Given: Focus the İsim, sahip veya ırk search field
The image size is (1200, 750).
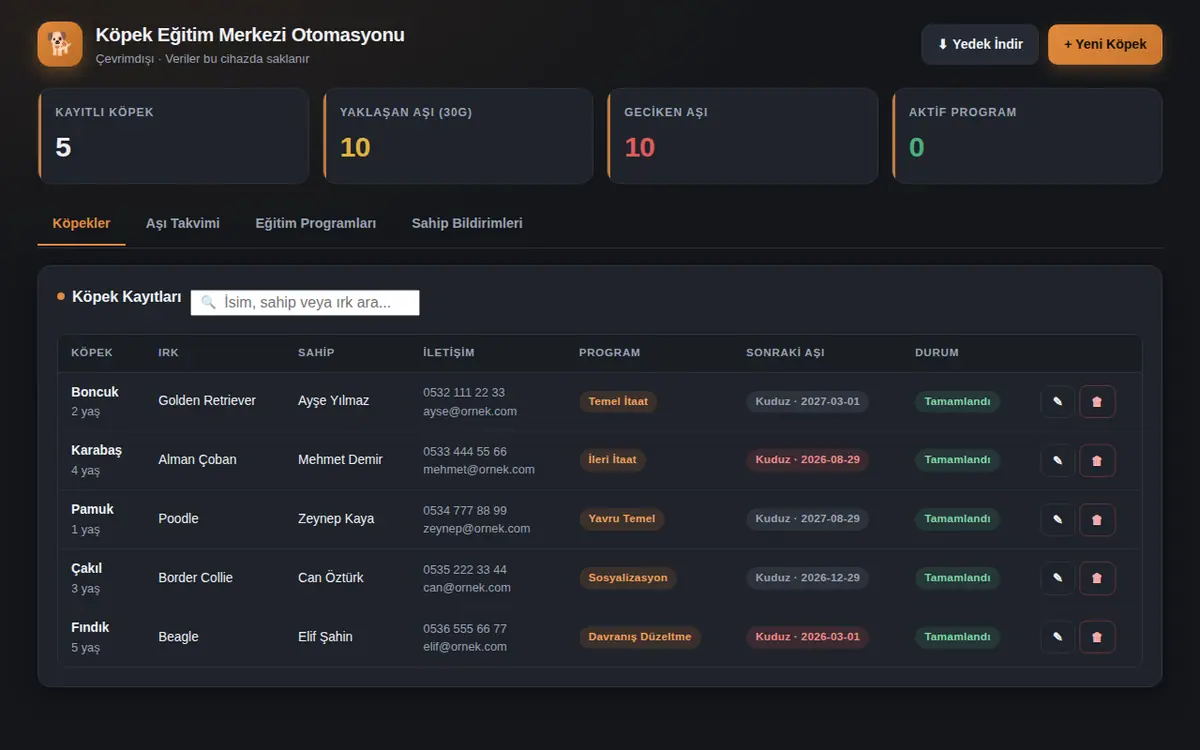Looking at the screenshot, I should click(x=305, y=302).
